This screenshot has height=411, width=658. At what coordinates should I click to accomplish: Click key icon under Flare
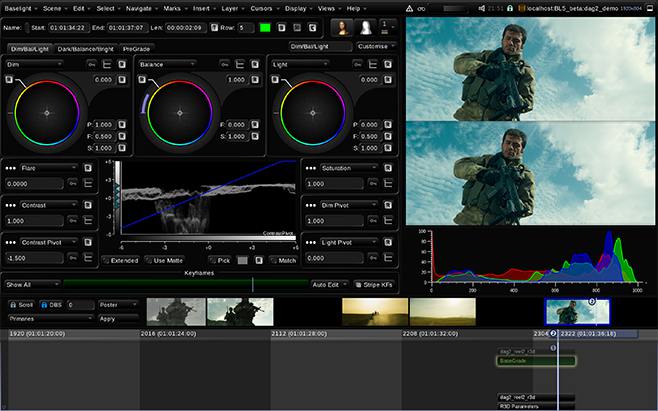[73, 183]
